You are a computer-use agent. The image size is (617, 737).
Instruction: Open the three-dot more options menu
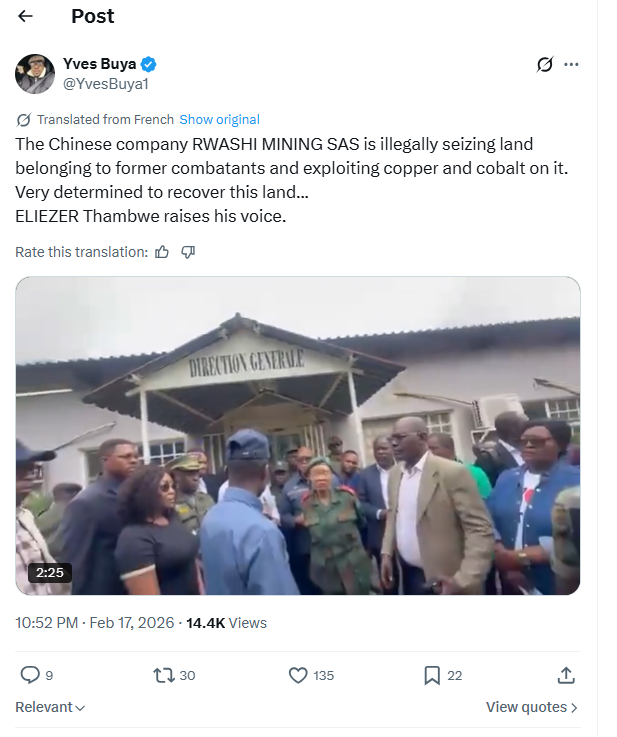(572, 65)
